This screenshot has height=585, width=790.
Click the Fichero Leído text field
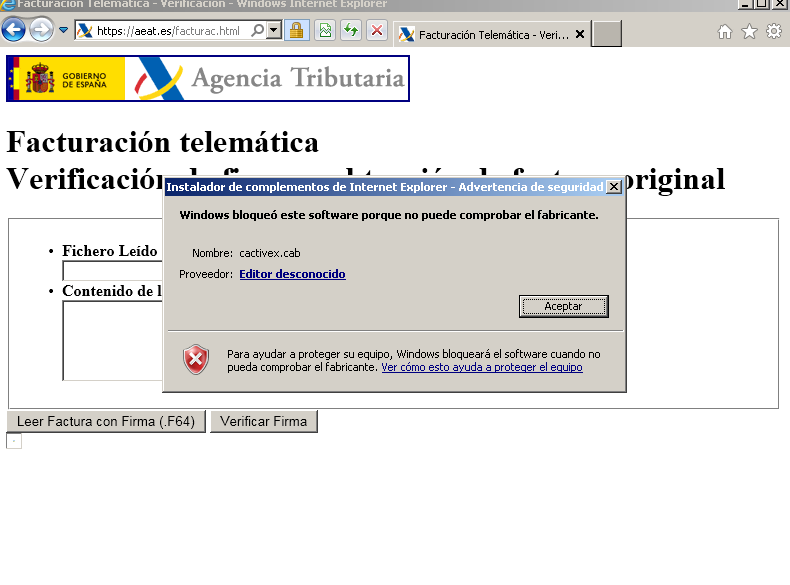point(112,271)
